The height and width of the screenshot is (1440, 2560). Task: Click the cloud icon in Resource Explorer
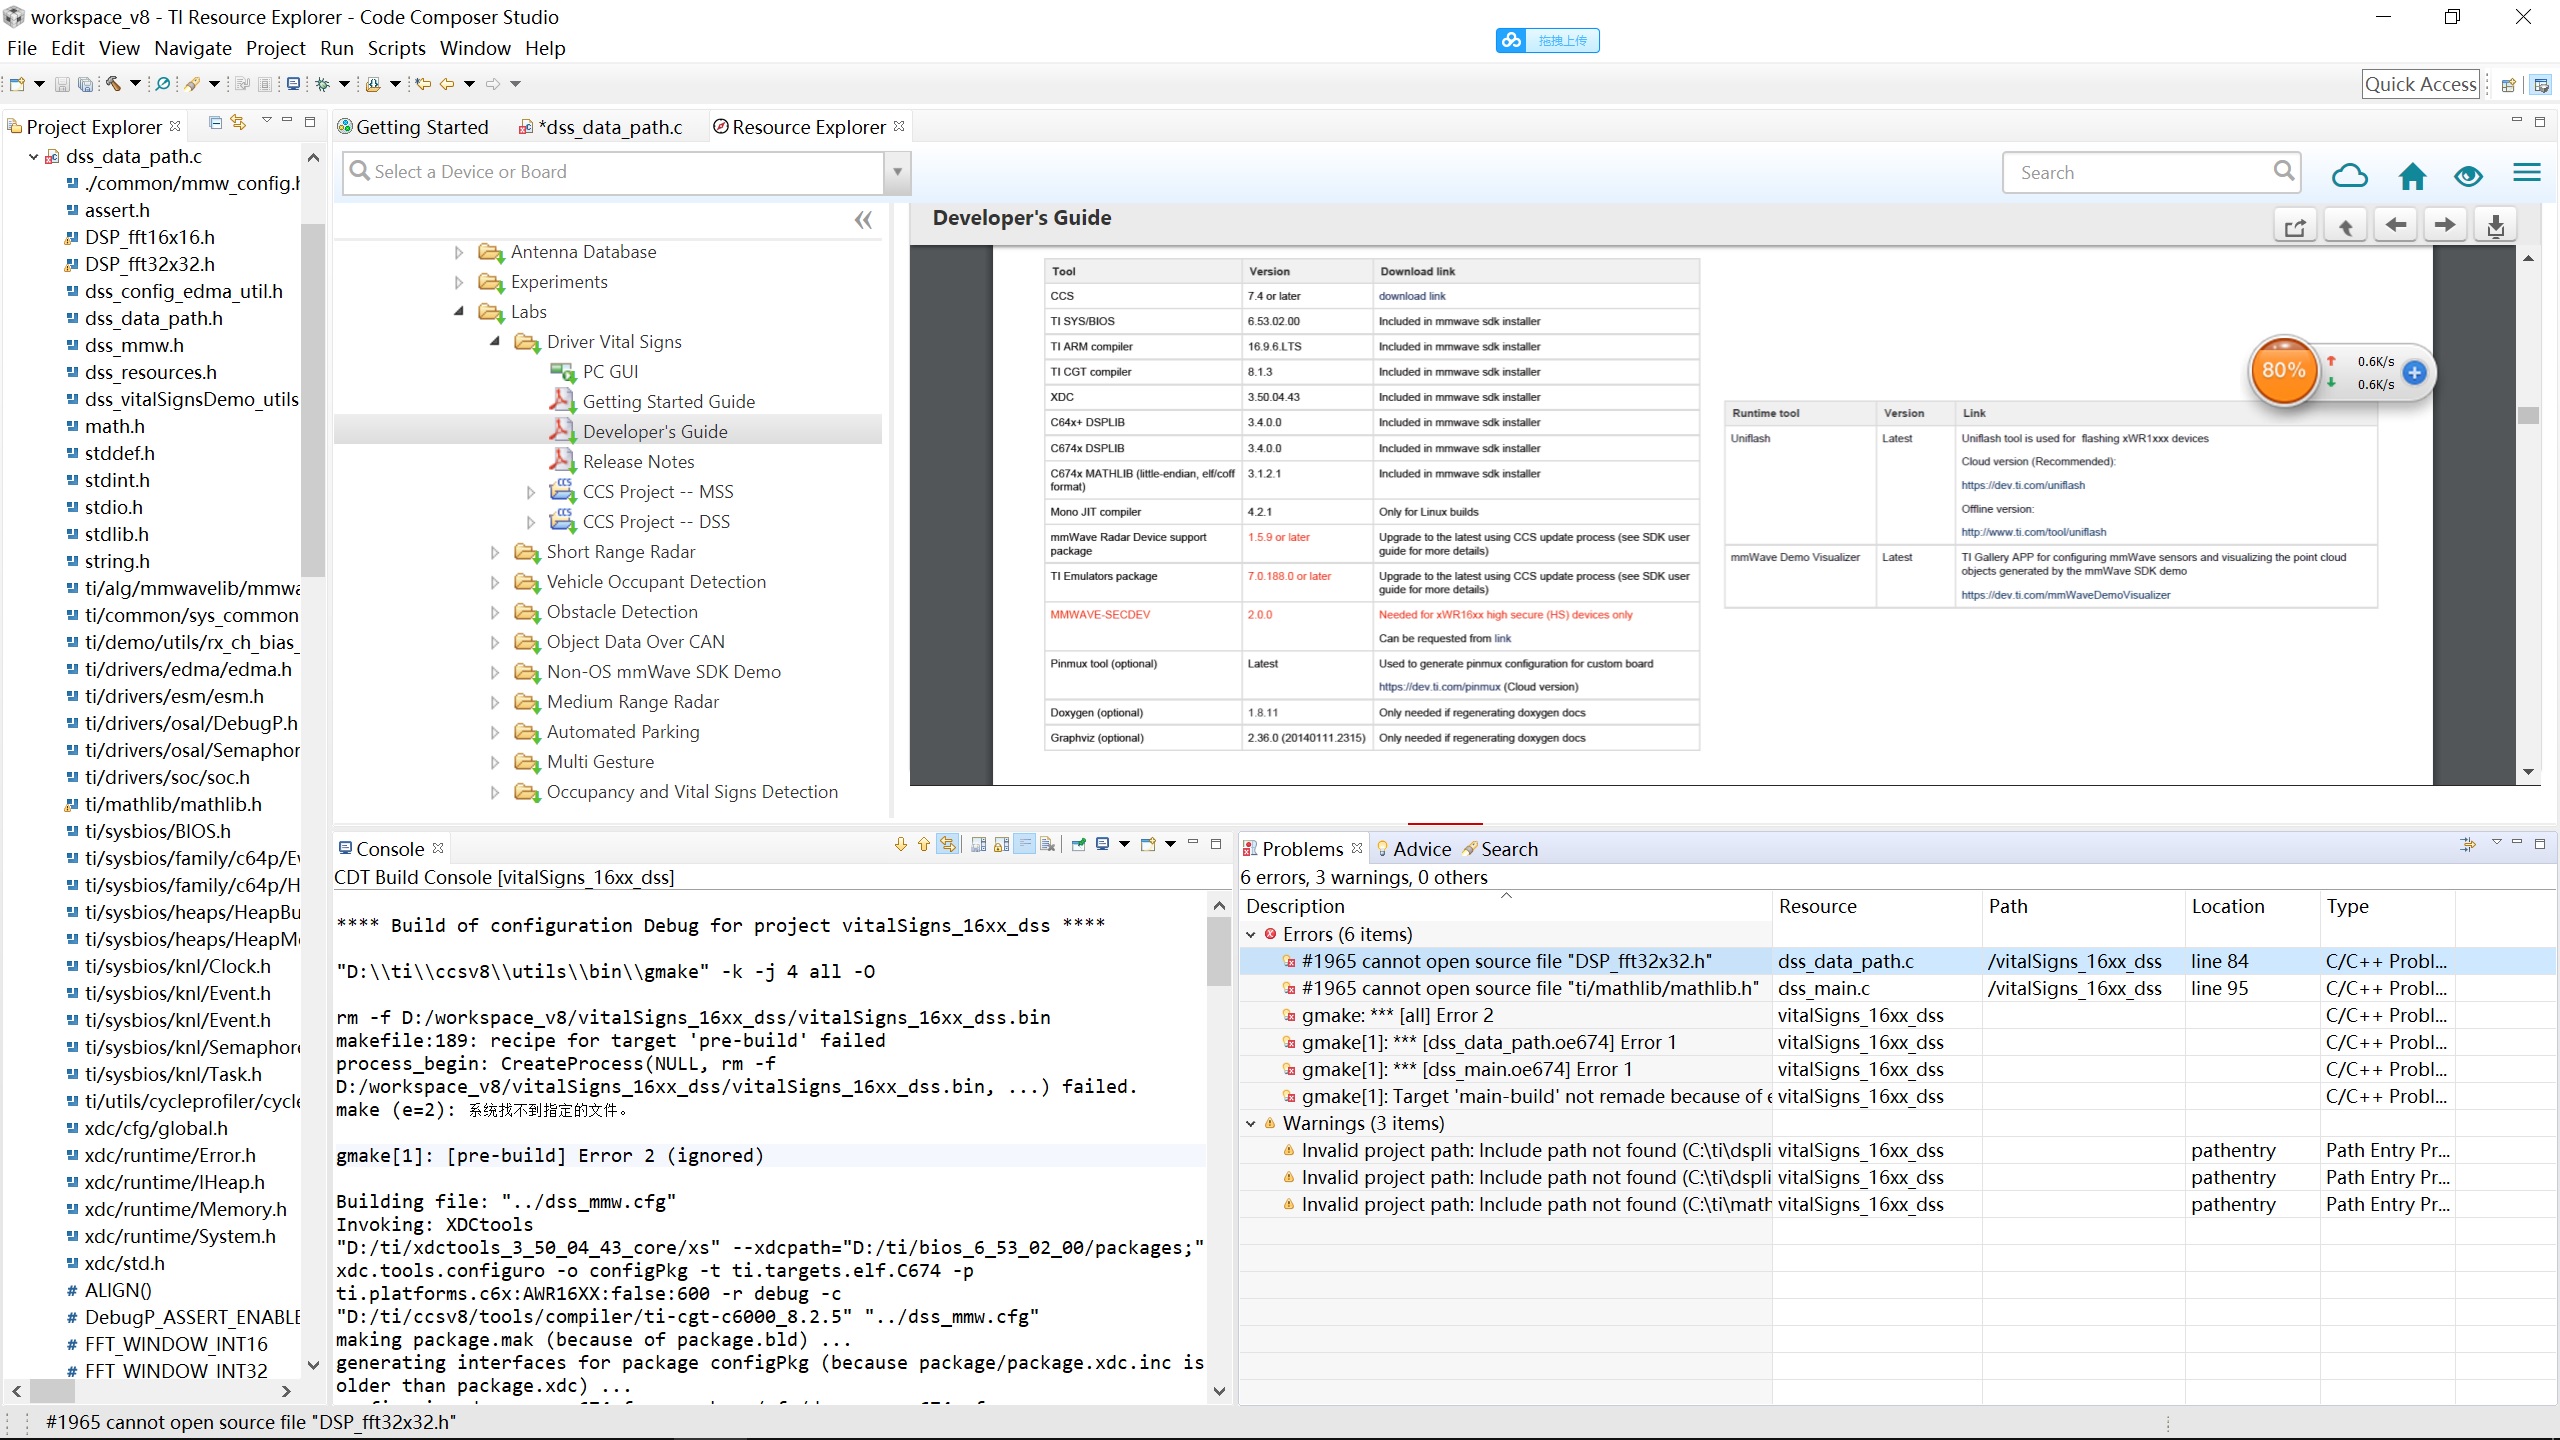(2349, 175)
